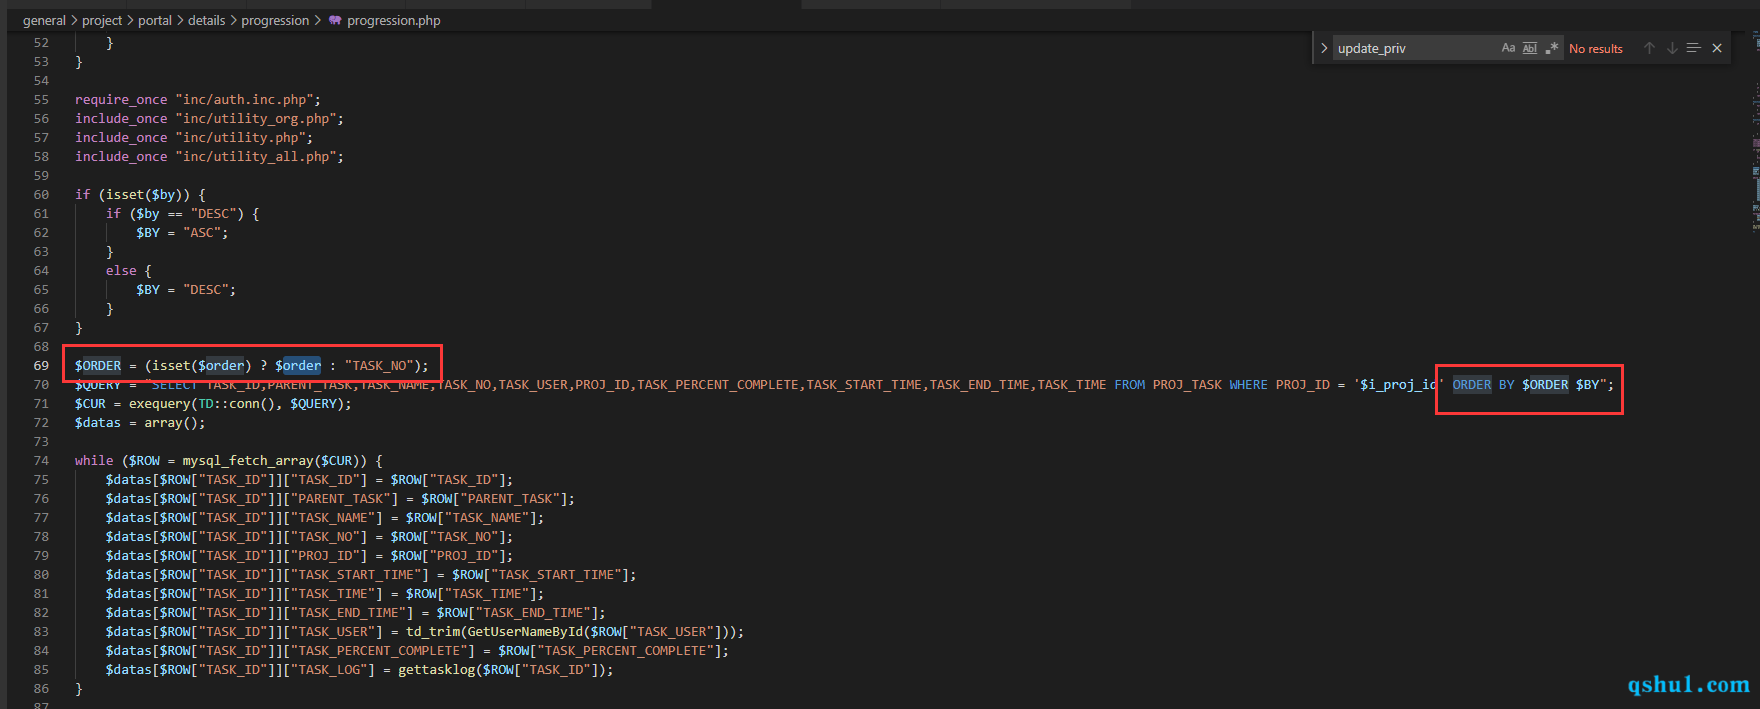
Task: Open the project breadcrumb
Action: (102, 20)
